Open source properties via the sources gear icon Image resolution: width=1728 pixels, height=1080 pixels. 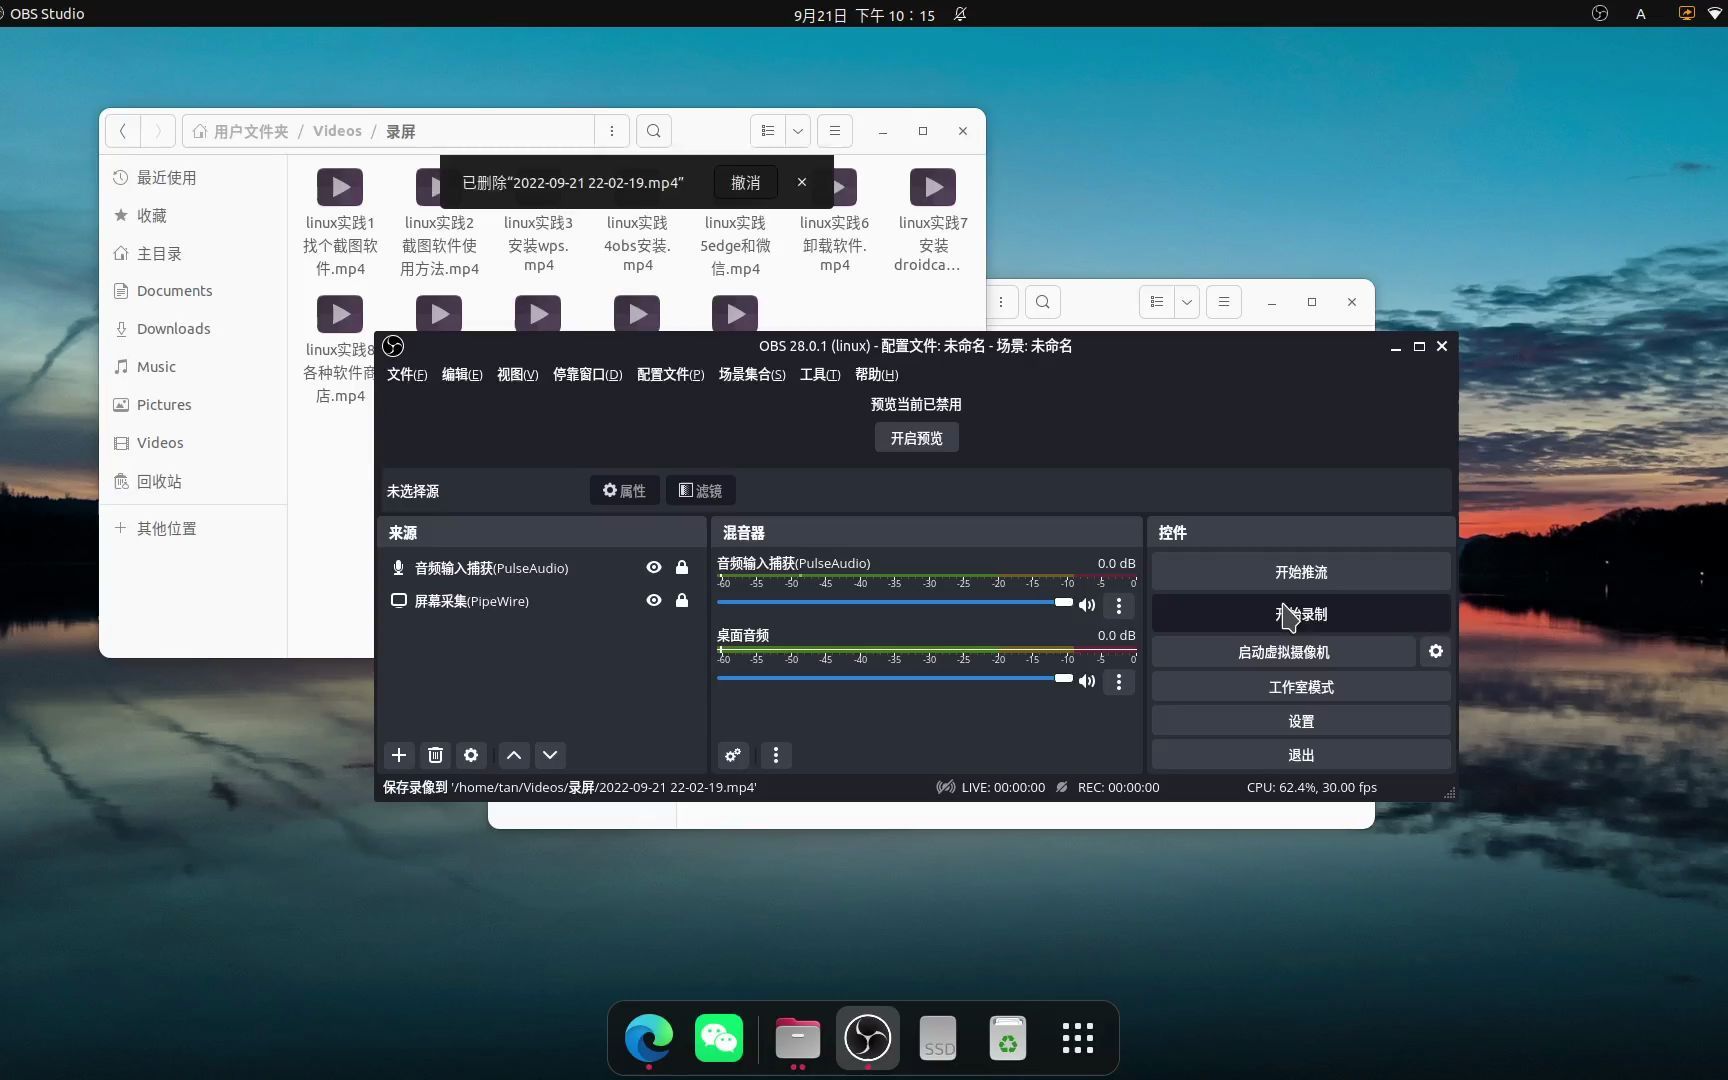click(x=471, y=755)
